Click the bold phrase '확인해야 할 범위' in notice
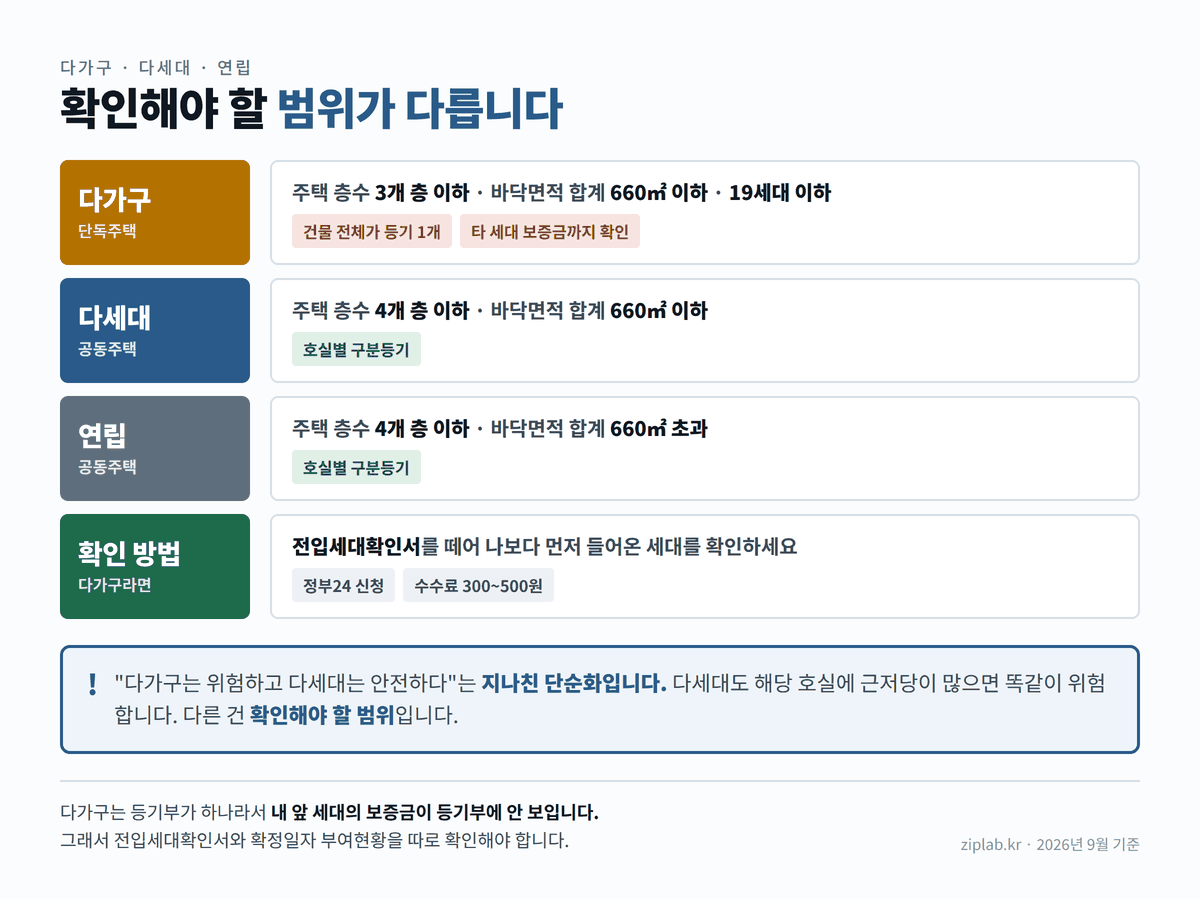 (322, 714)
